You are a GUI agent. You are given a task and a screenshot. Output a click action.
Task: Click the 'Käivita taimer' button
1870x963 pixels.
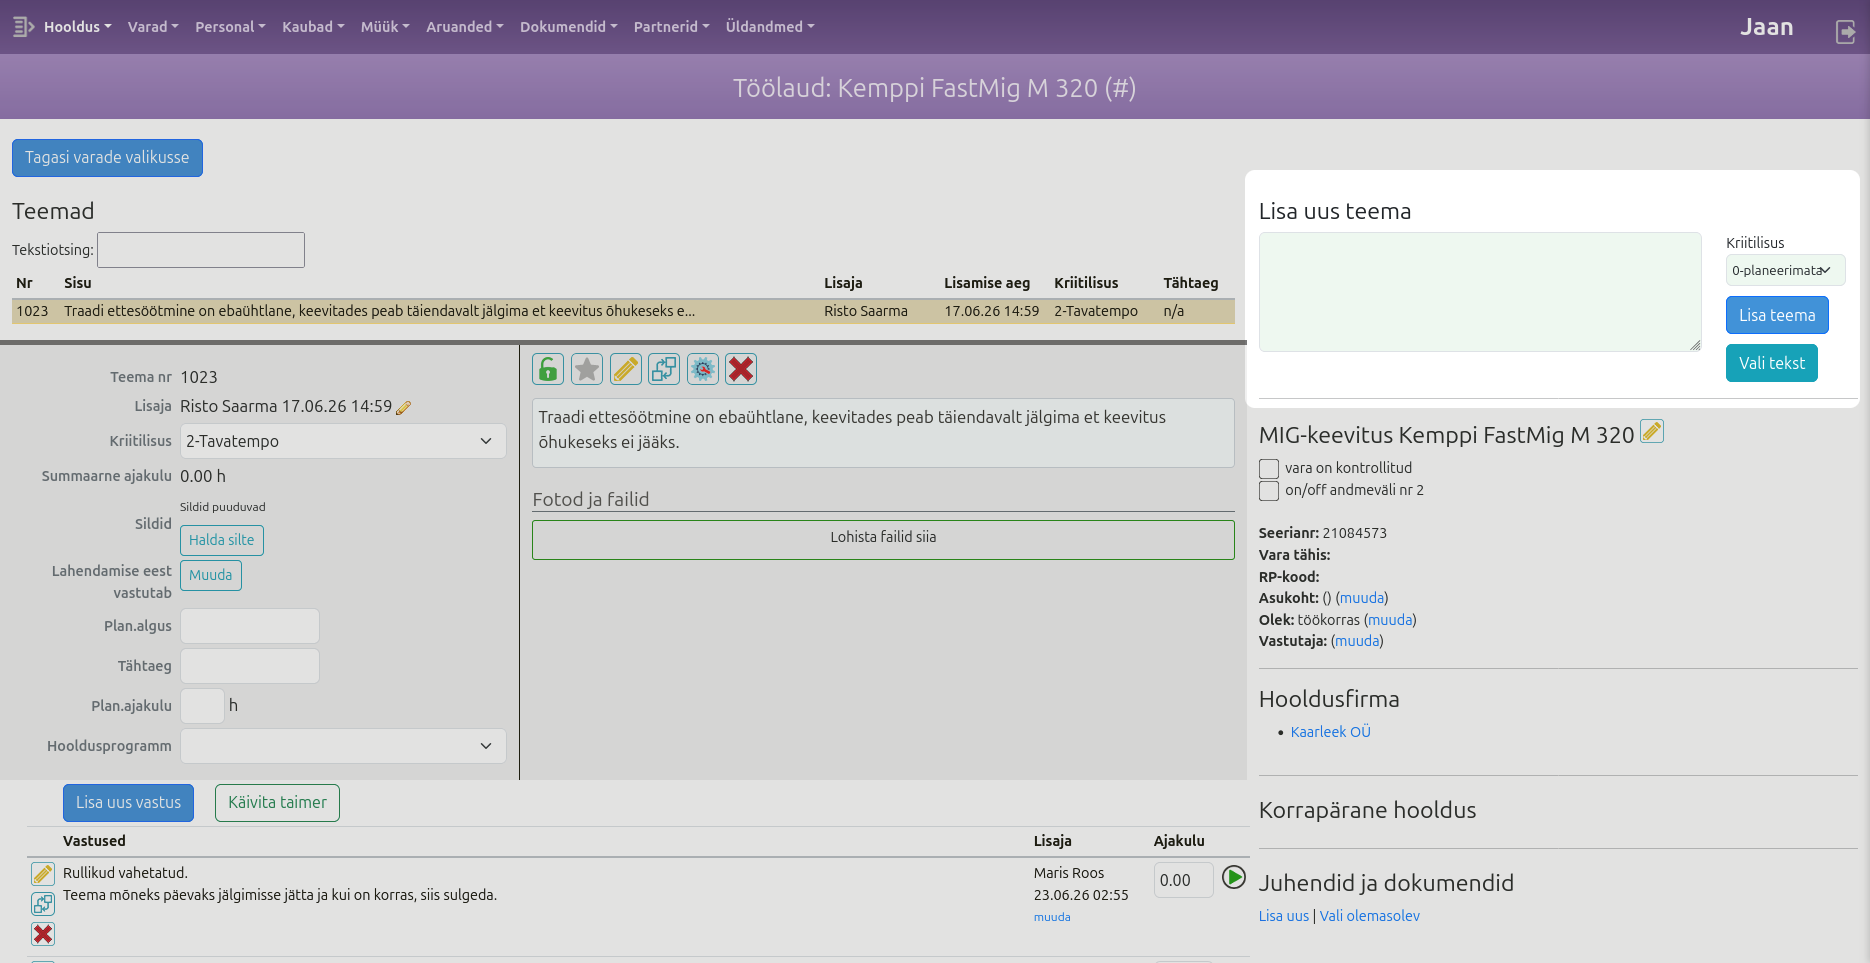(x=277, y=803)
